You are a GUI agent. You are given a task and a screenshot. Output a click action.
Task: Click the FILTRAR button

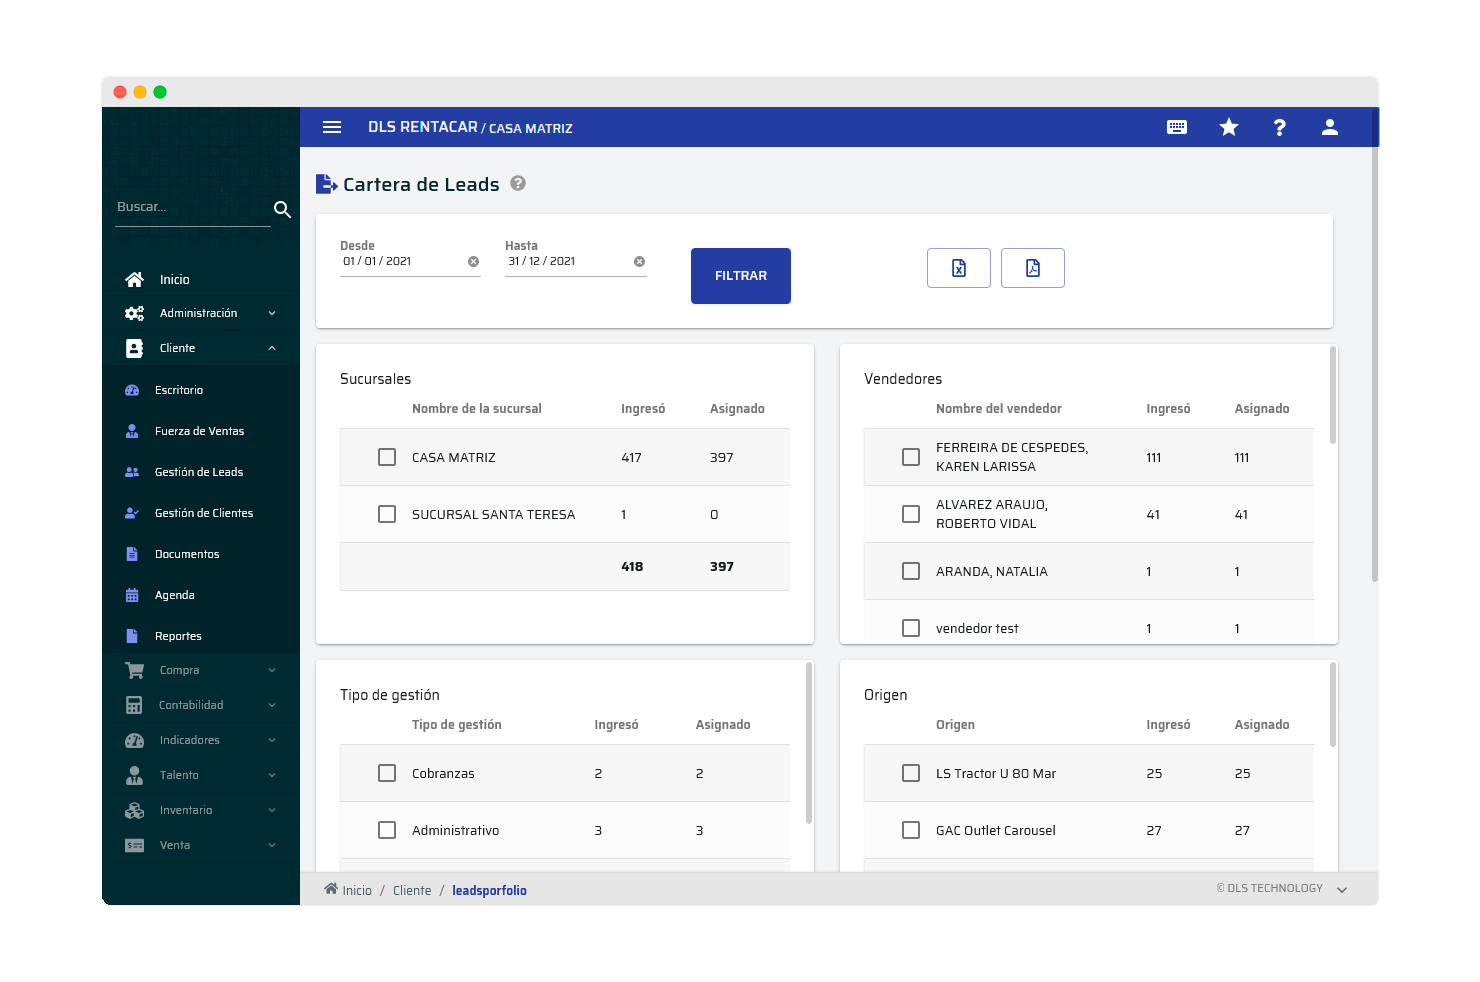pyautogui.click(x=741, y=276)
